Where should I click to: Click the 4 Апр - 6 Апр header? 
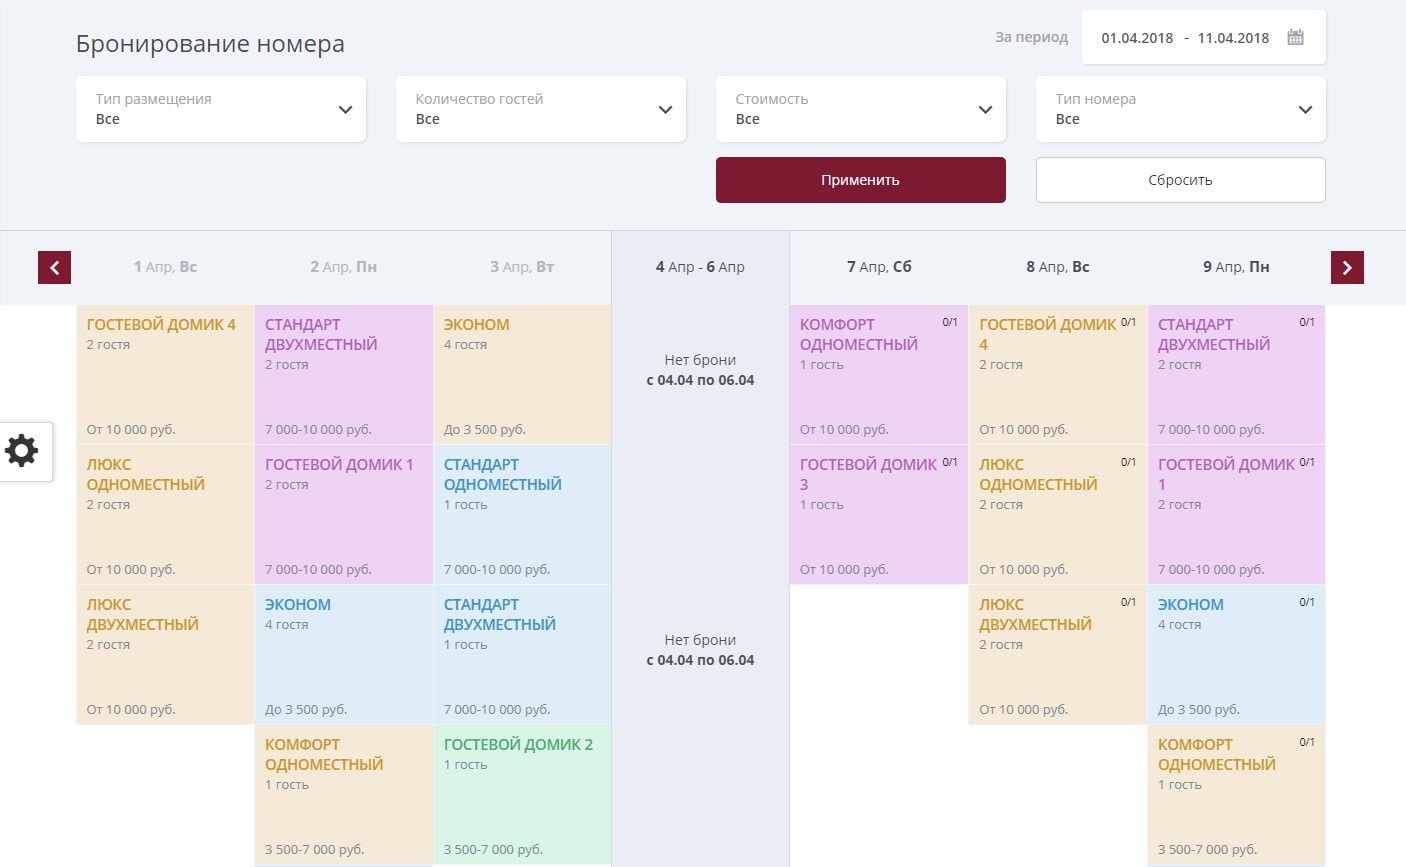coord(700,267)
